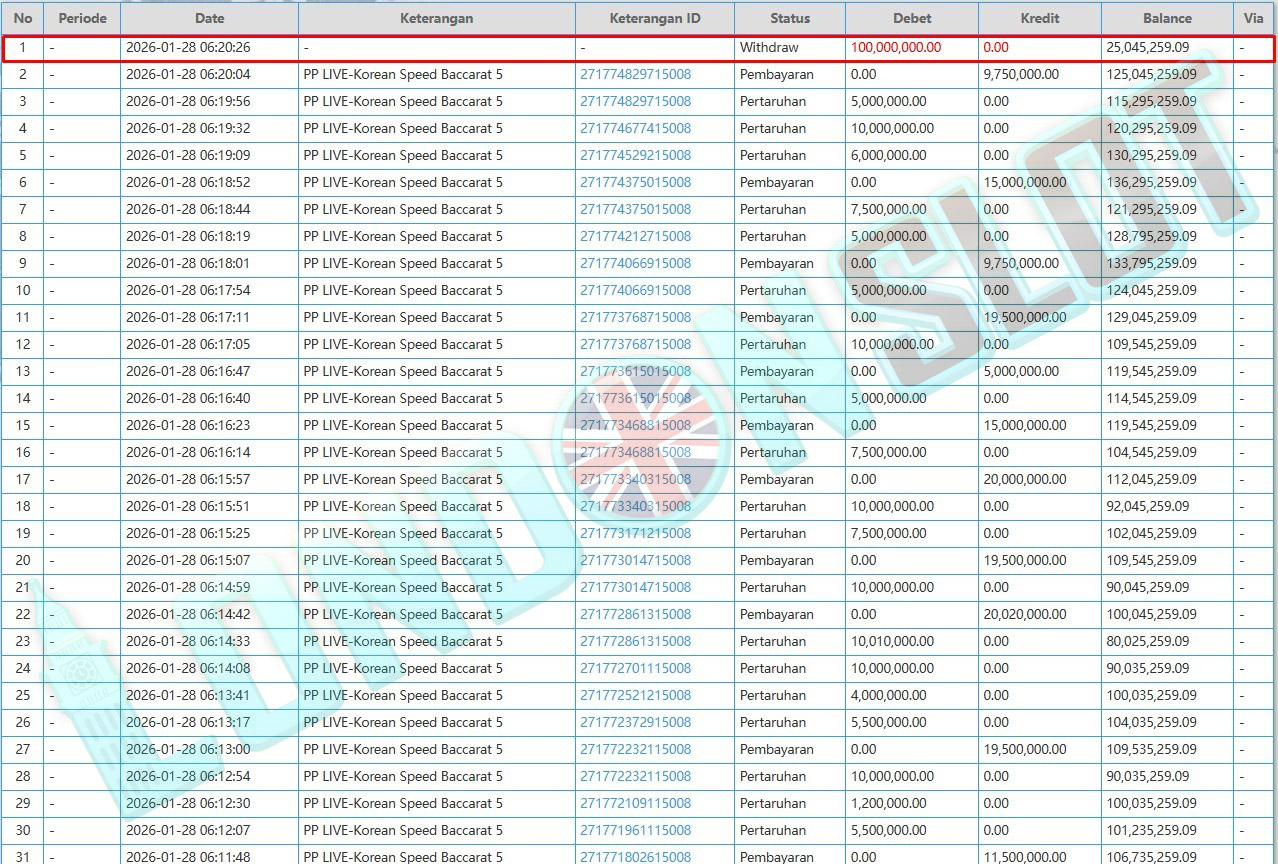Click the Status column header
Image resolution: width=1278 pixels, height=864 pixels.
pyautogui.click(x=790, y=18)
